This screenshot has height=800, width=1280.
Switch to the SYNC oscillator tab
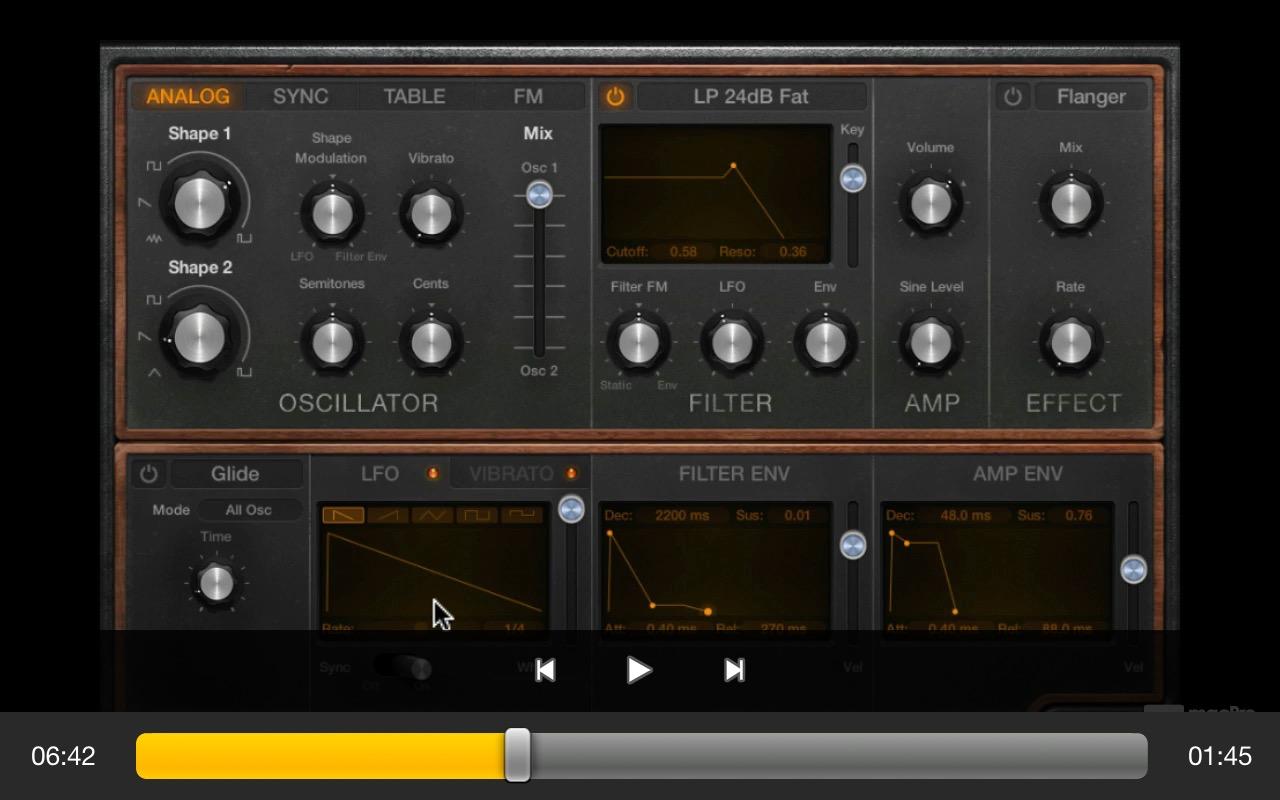tap(300, 97)
